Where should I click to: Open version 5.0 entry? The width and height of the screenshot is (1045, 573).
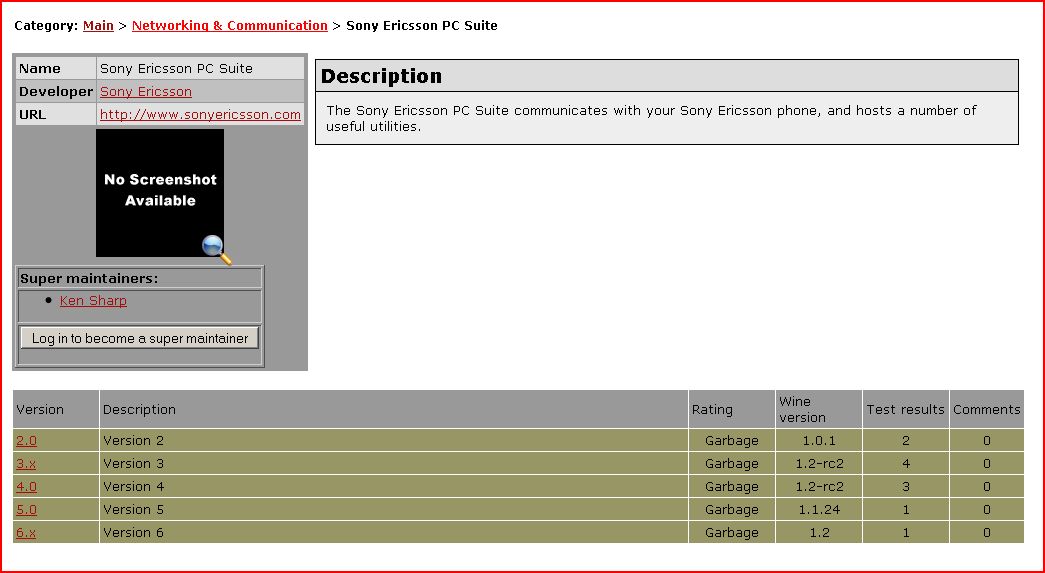[x=27, y=510]
